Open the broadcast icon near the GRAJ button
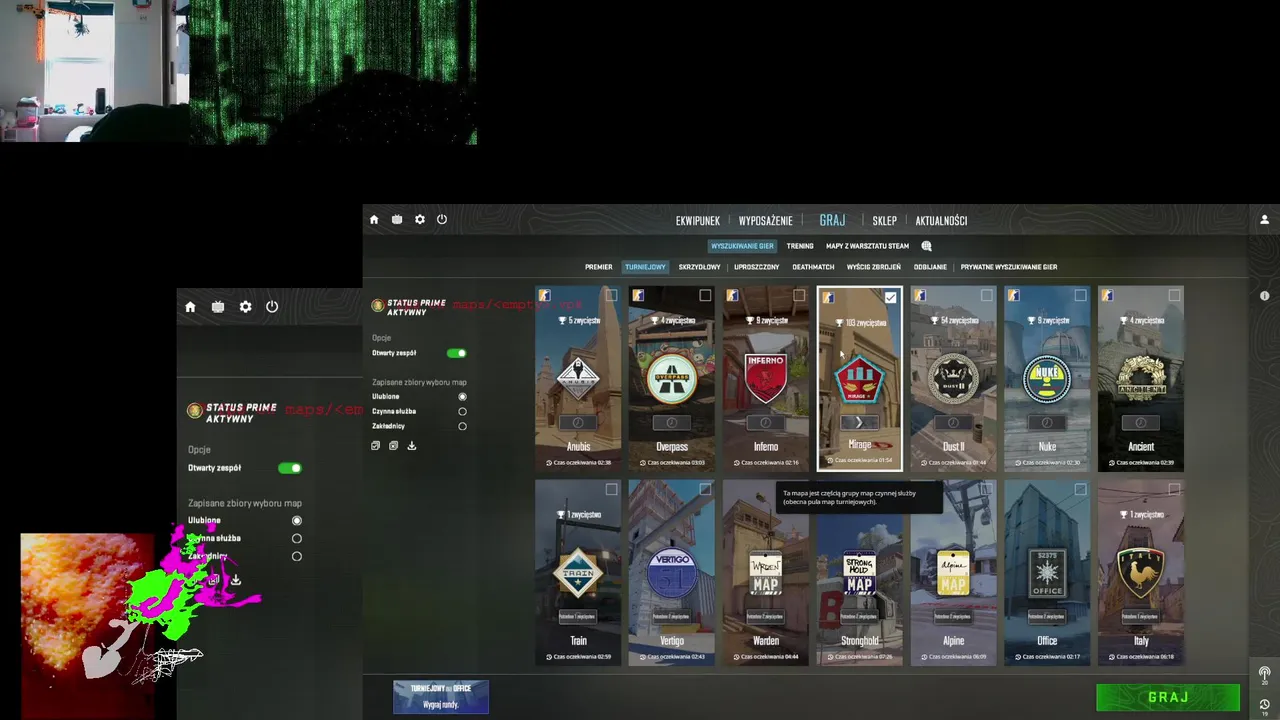Viewport: 1280px width, 720px height. [1264, 675]
